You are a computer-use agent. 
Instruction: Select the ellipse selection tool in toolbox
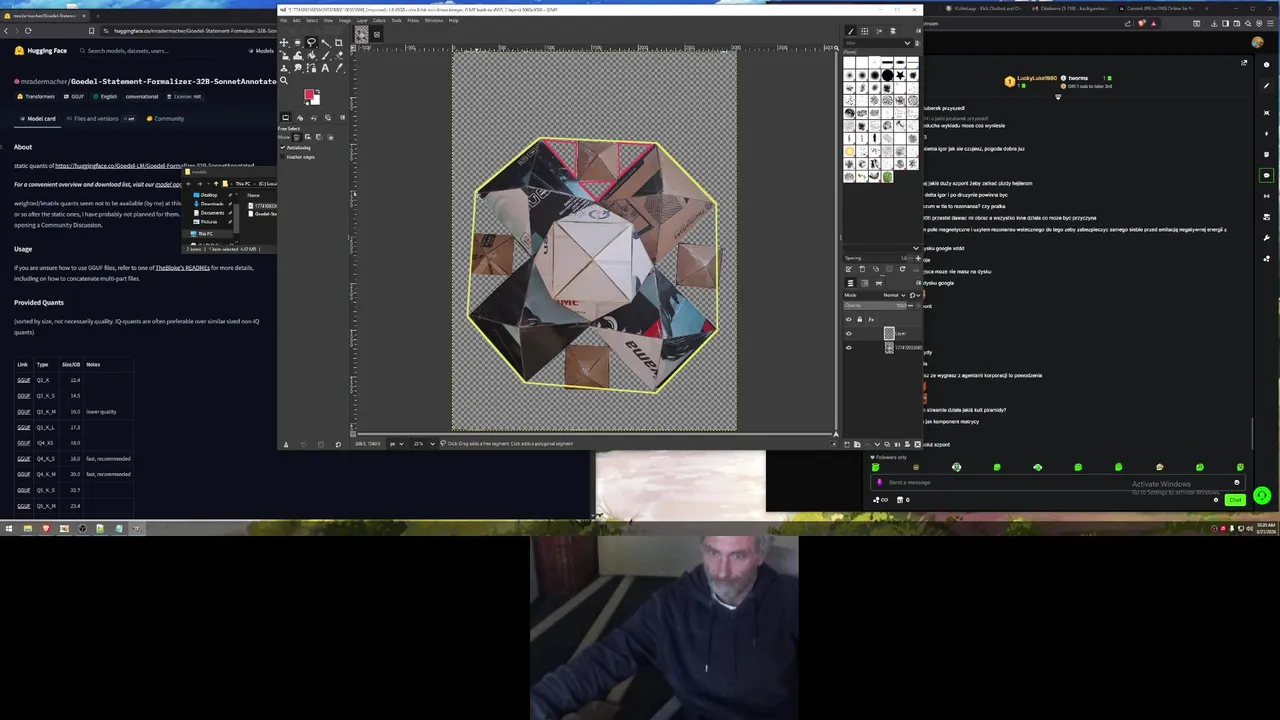[x=297, y=43]
